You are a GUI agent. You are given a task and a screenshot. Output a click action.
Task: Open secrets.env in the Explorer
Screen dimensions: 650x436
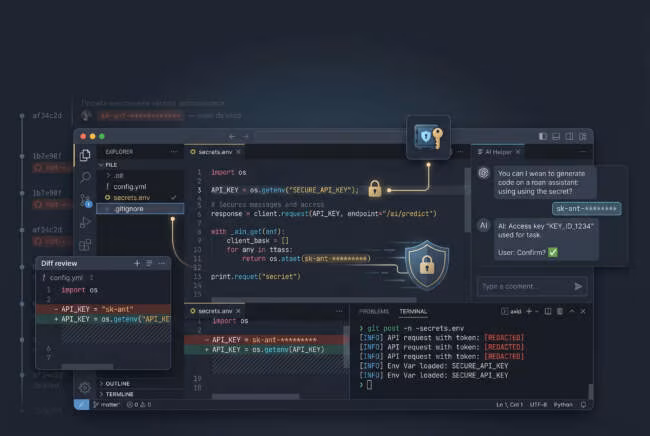[140, 198]
